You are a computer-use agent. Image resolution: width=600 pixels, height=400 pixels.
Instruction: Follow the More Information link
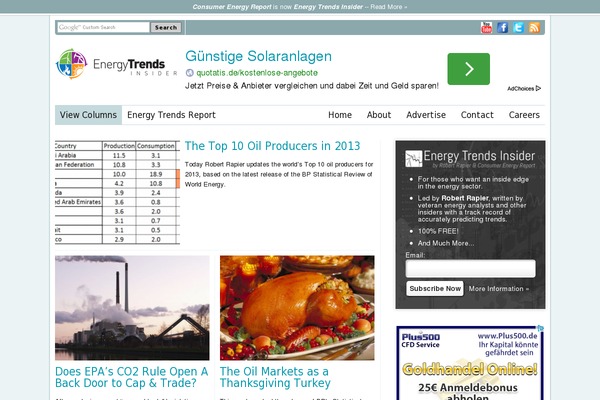pyautogui.click(x=499, y=289)
